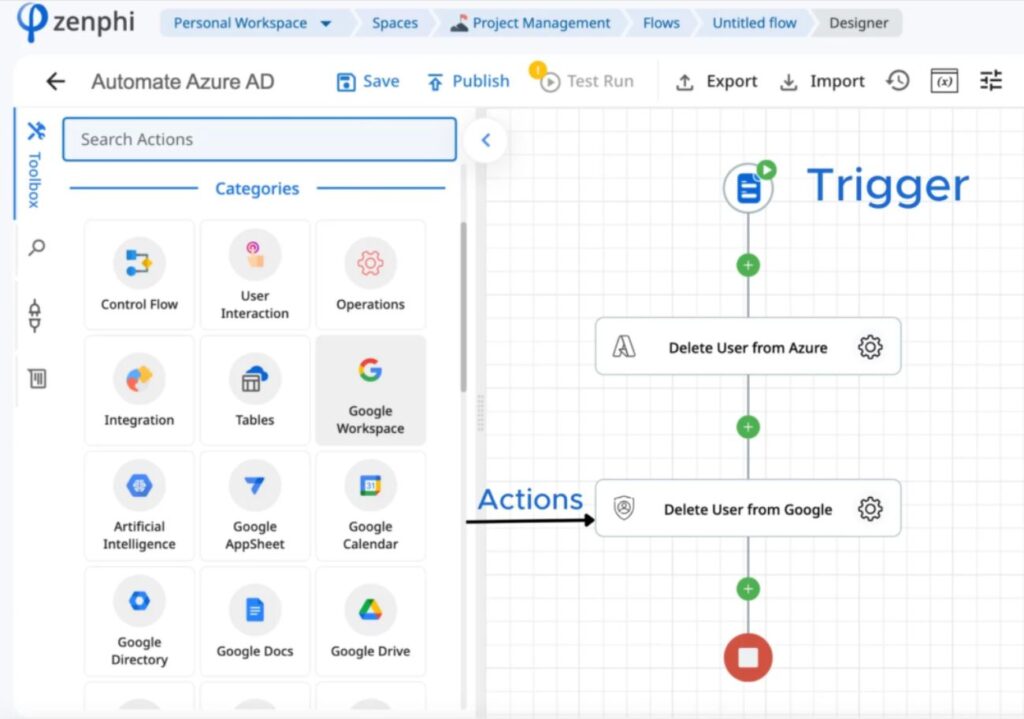1024x719 pixels.
Task: Go to Spaces breadcrumb
Action: 394,24
